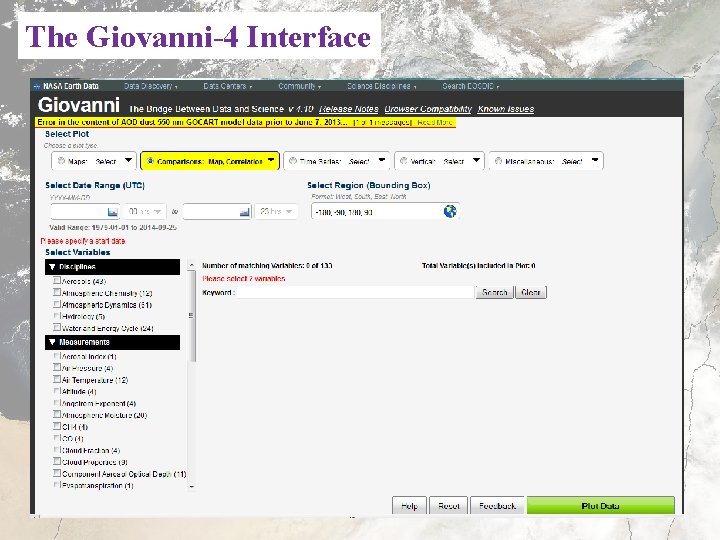Screen dimensions: 720x540
Task: Click the keyword Search button
Action: click(495, 292)
